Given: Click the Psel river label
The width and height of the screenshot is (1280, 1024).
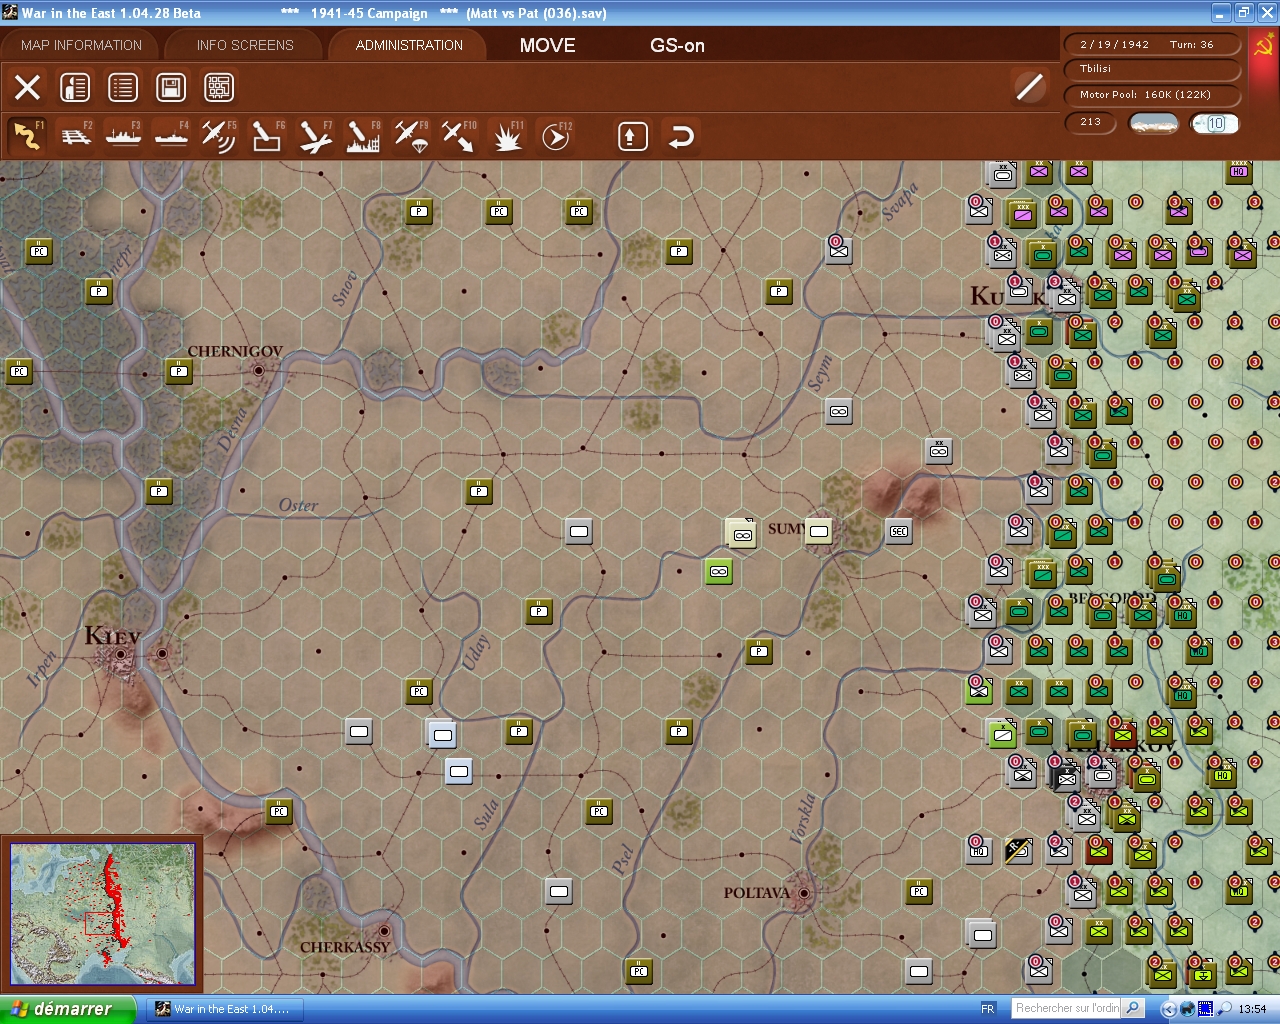Looking at the screenshot, I should coord(621,860).
